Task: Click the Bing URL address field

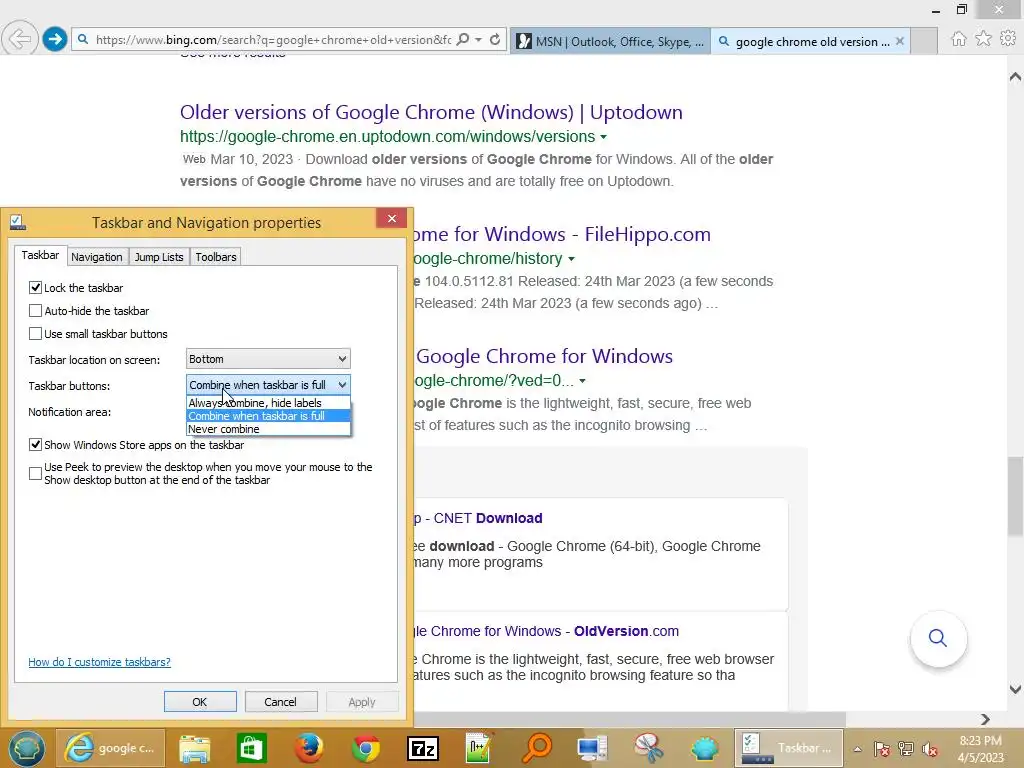Action: pos(273,40)
